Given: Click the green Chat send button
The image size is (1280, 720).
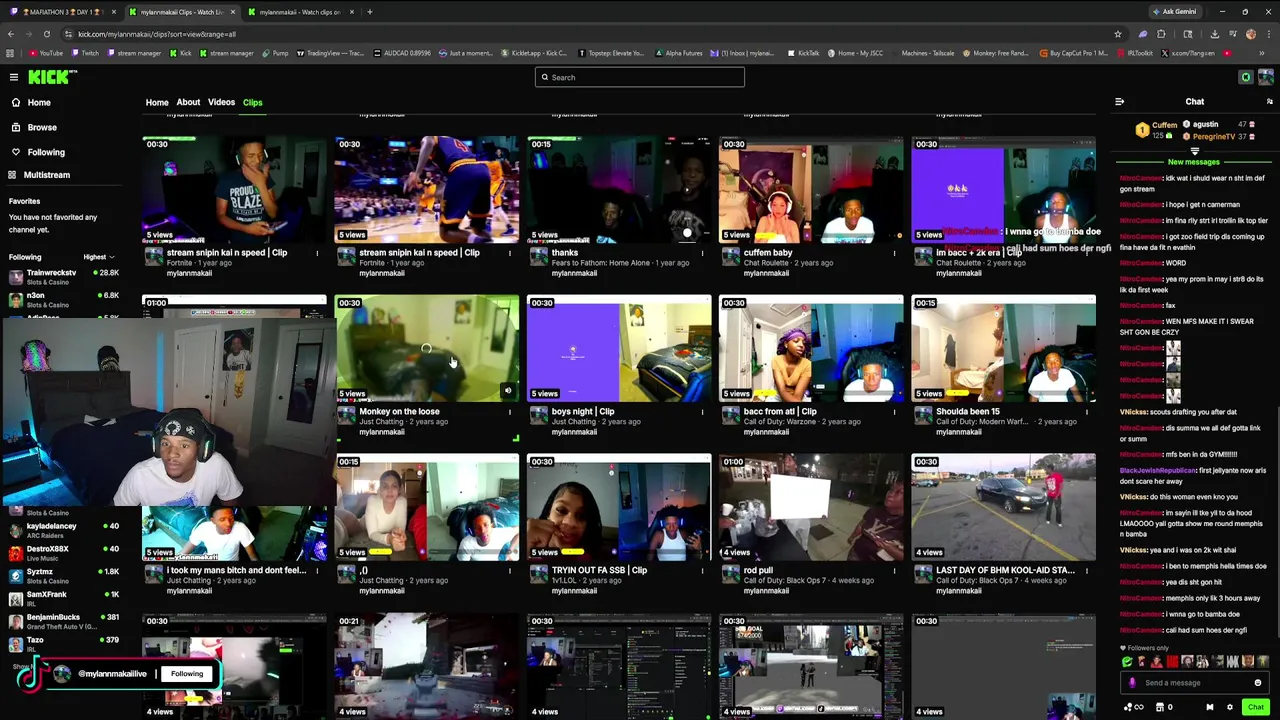Looking at the screenshot, I should coord(1256,707).
